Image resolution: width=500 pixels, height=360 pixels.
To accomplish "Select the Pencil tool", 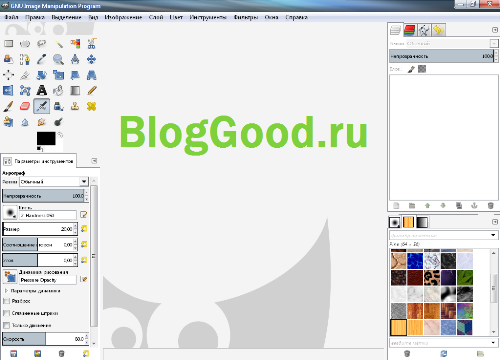I will 92,90.
